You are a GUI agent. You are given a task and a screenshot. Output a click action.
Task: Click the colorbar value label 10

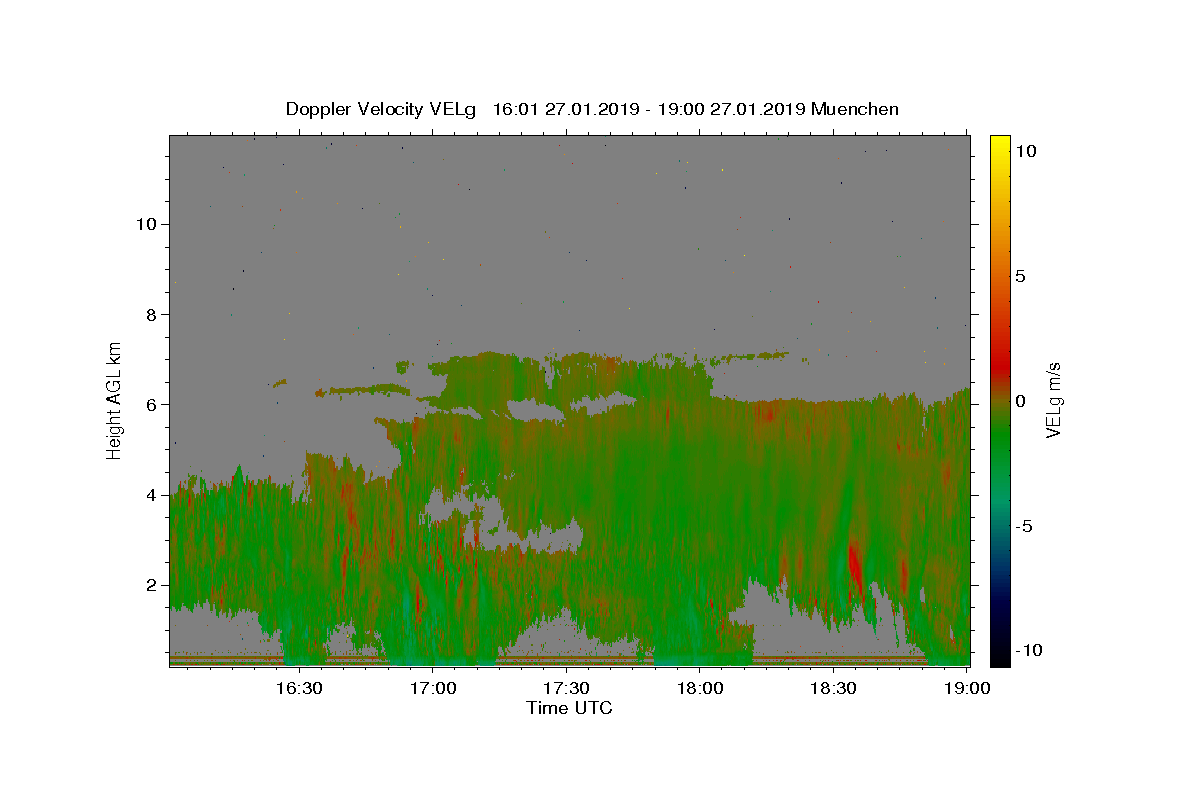[1026, 151]
